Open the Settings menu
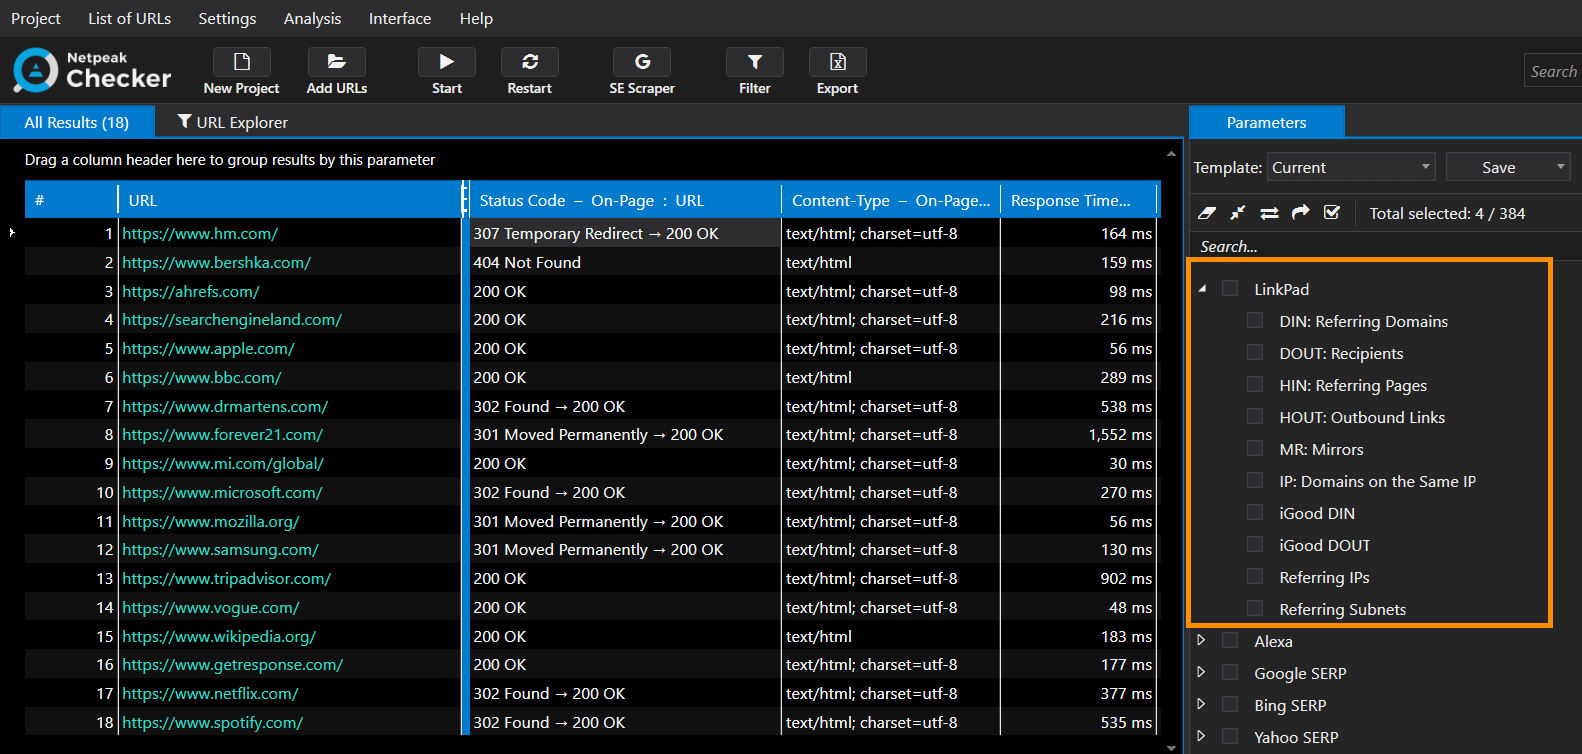This screenshot has width=1582, height=754. (x=227, y=18)
